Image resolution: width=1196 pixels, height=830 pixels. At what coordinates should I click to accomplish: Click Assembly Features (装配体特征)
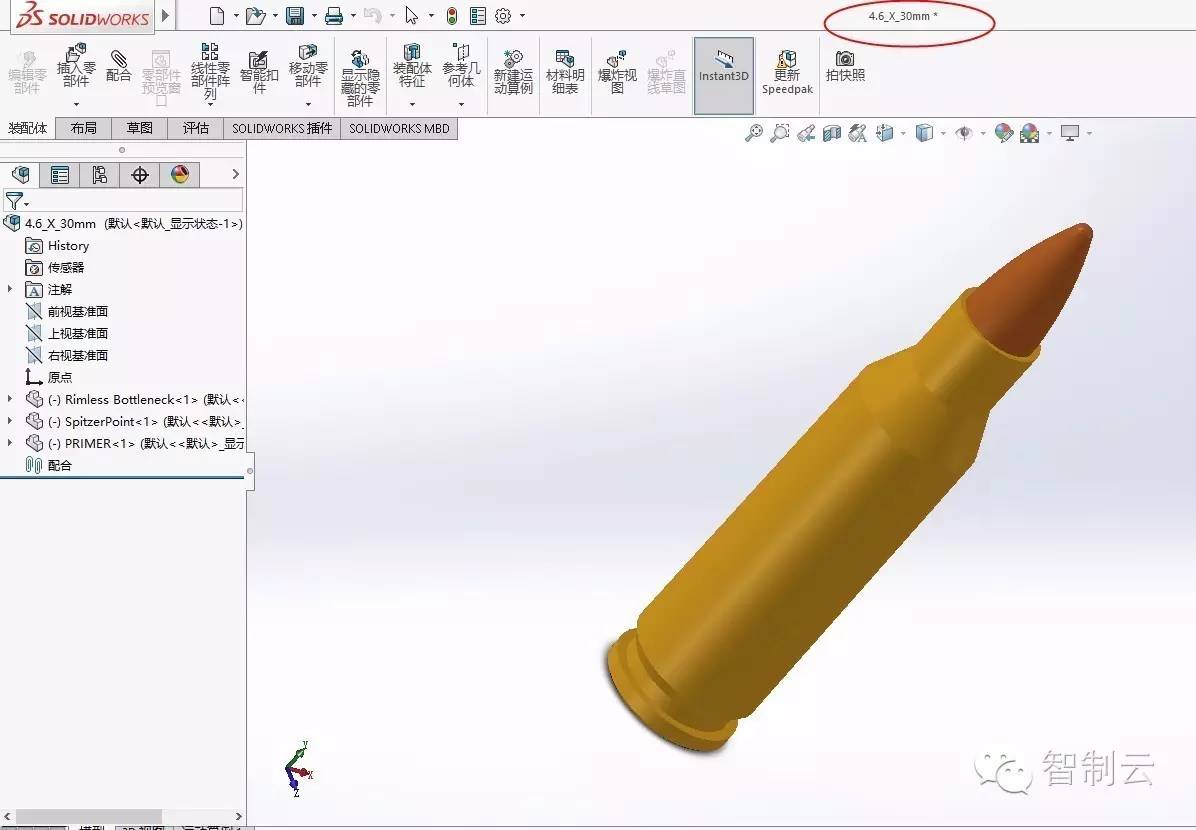412,67
